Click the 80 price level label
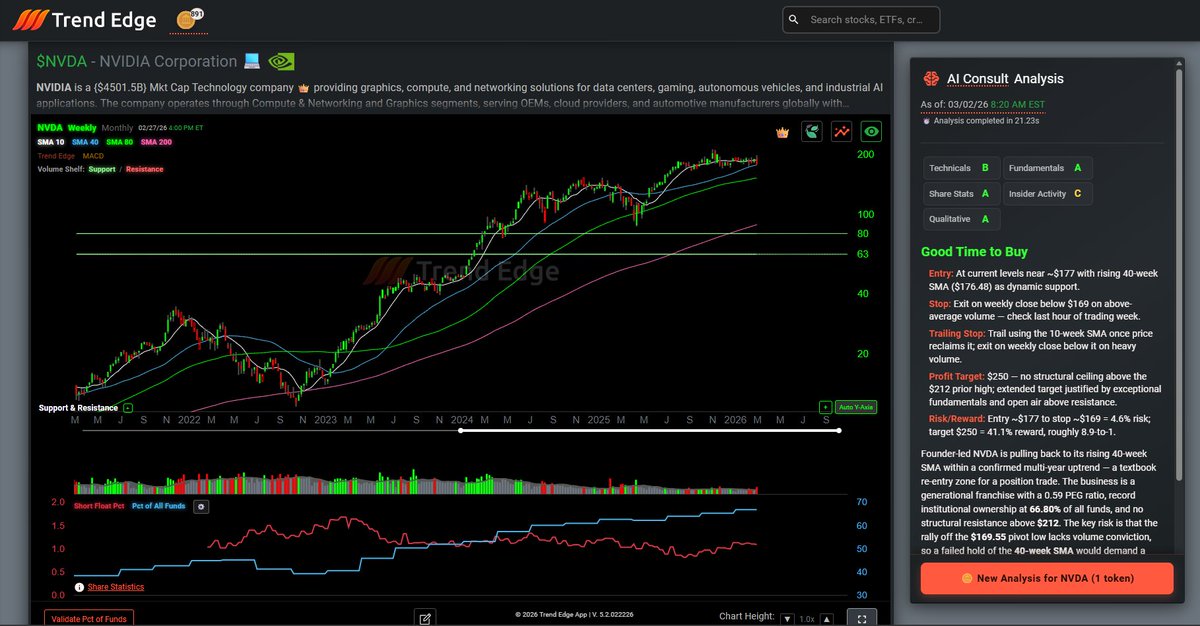Image resolution: width=1200 pixels, height=626 pixels. pos(861,233)
